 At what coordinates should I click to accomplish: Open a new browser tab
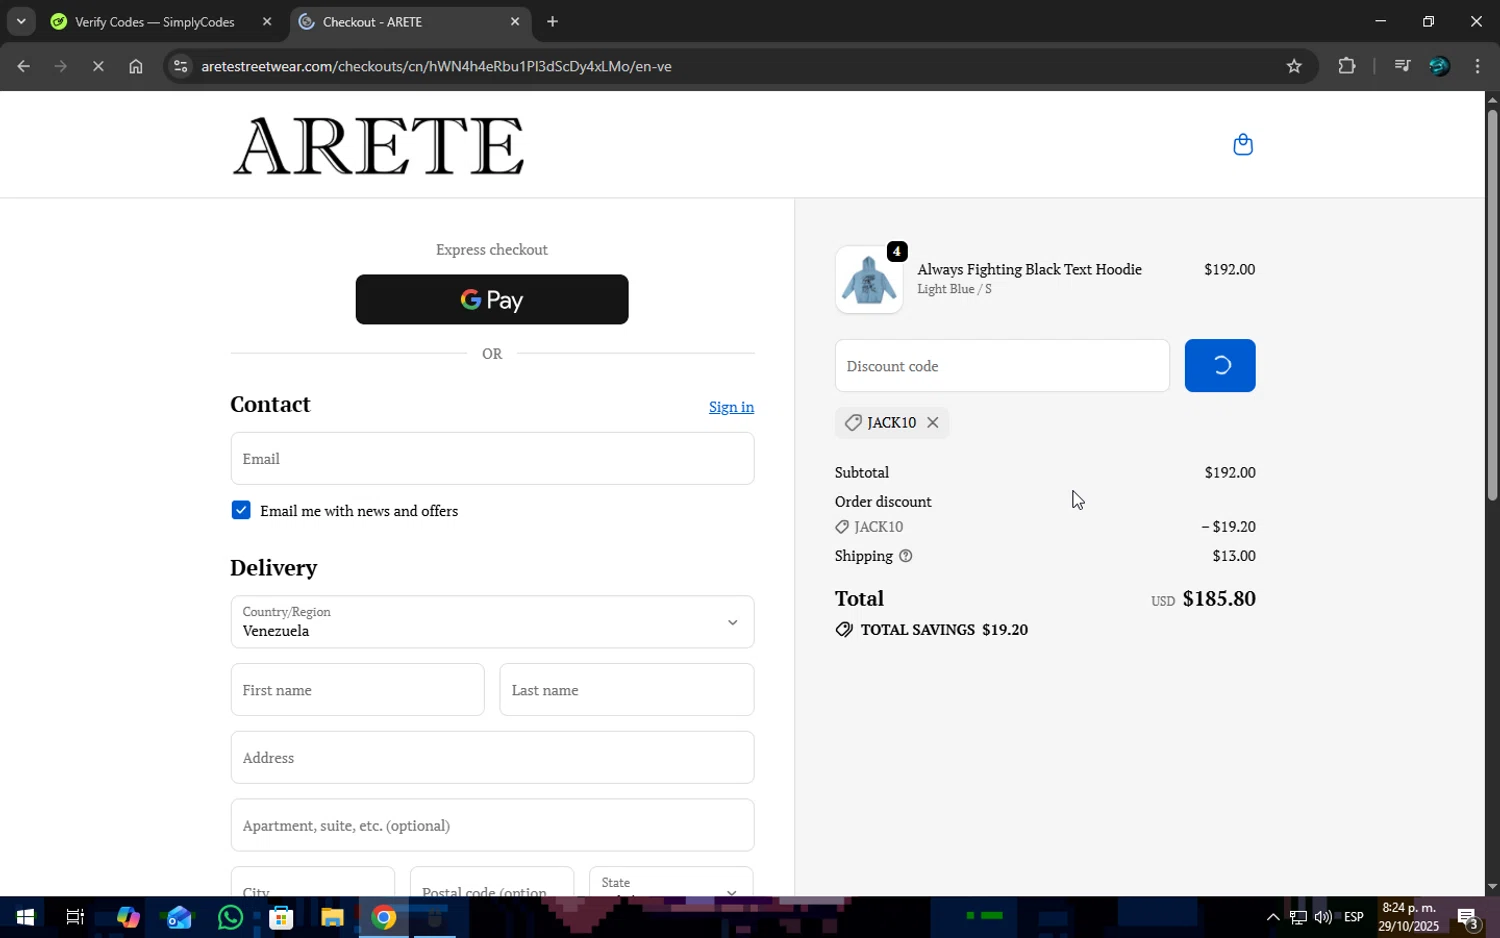552,21
